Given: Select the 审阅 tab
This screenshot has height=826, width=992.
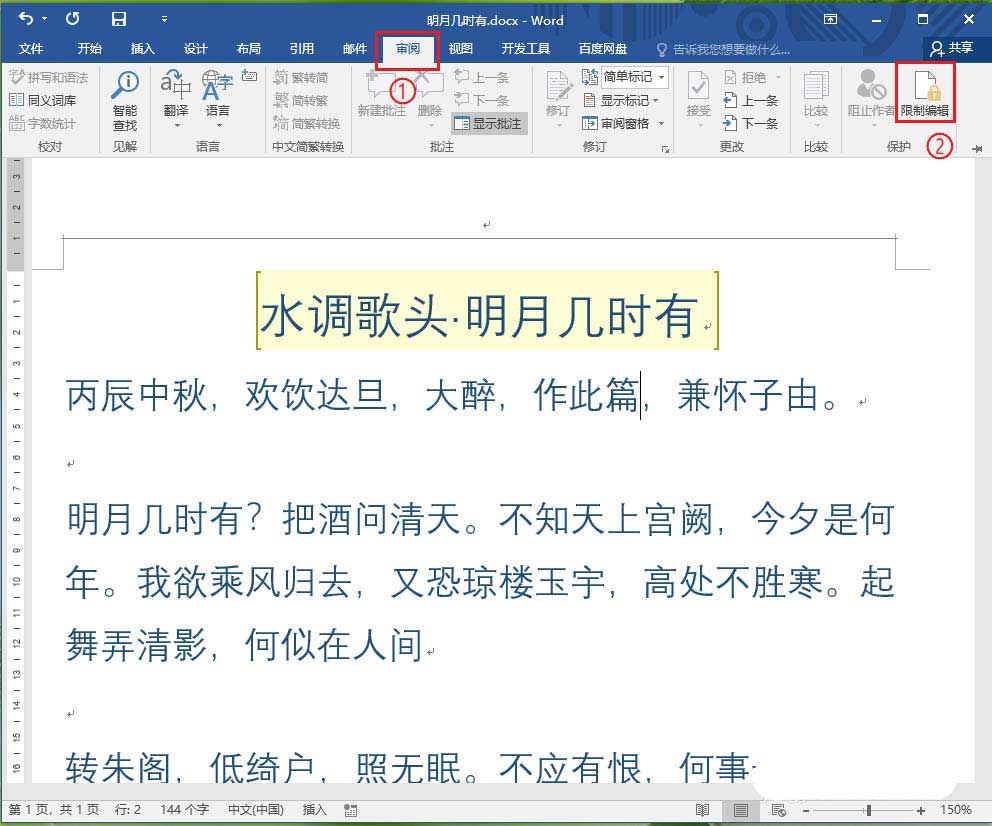Looking at the screenshot, I should coord(408,49).
